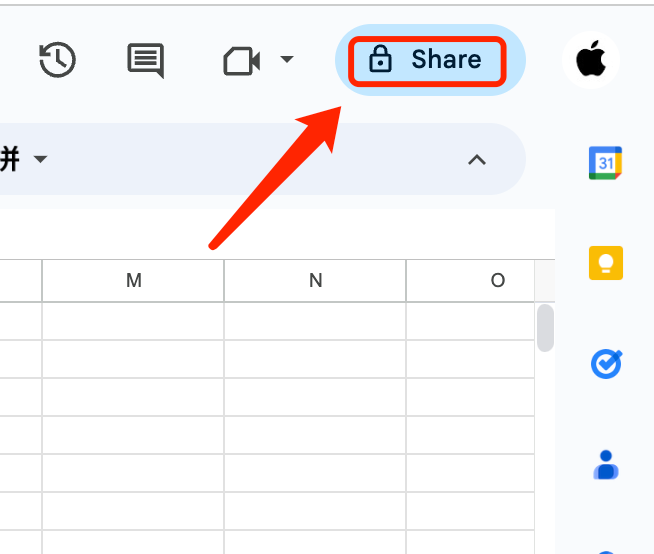654x554 pixels.
Task: Open Google Tasks sidebar icon
Action: pos(605,364)
